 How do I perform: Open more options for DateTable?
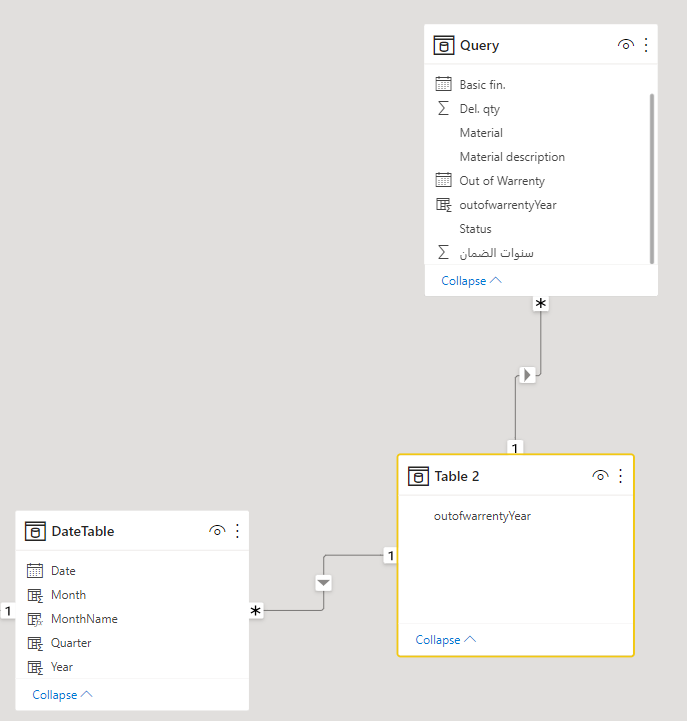[x=237, y=531]
